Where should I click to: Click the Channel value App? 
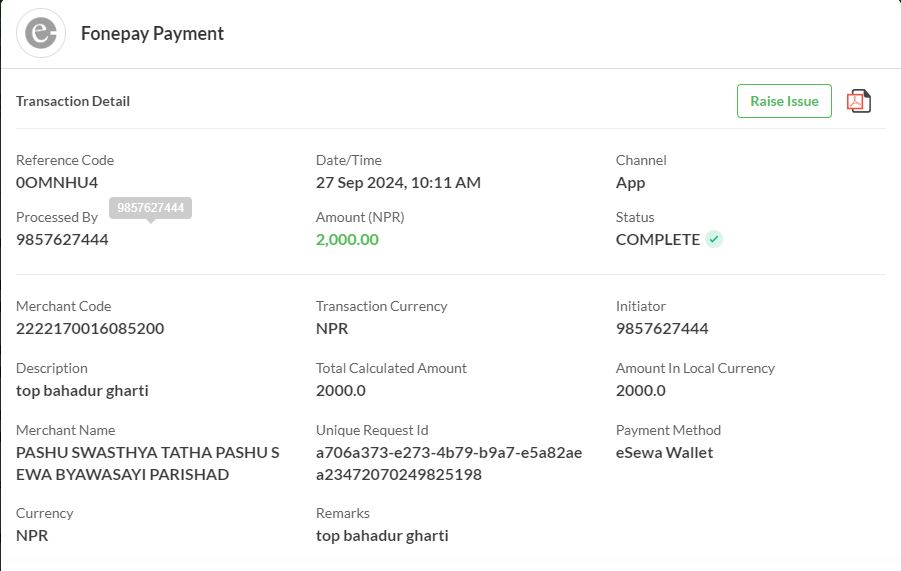[x=630, y=183]
